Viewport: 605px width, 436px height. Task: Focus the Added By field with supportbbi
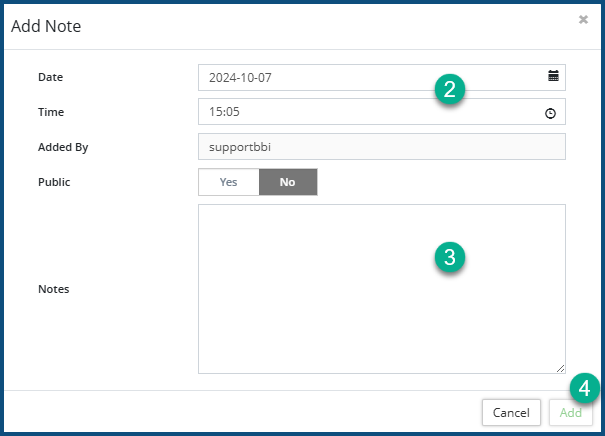tap(382, 147)
